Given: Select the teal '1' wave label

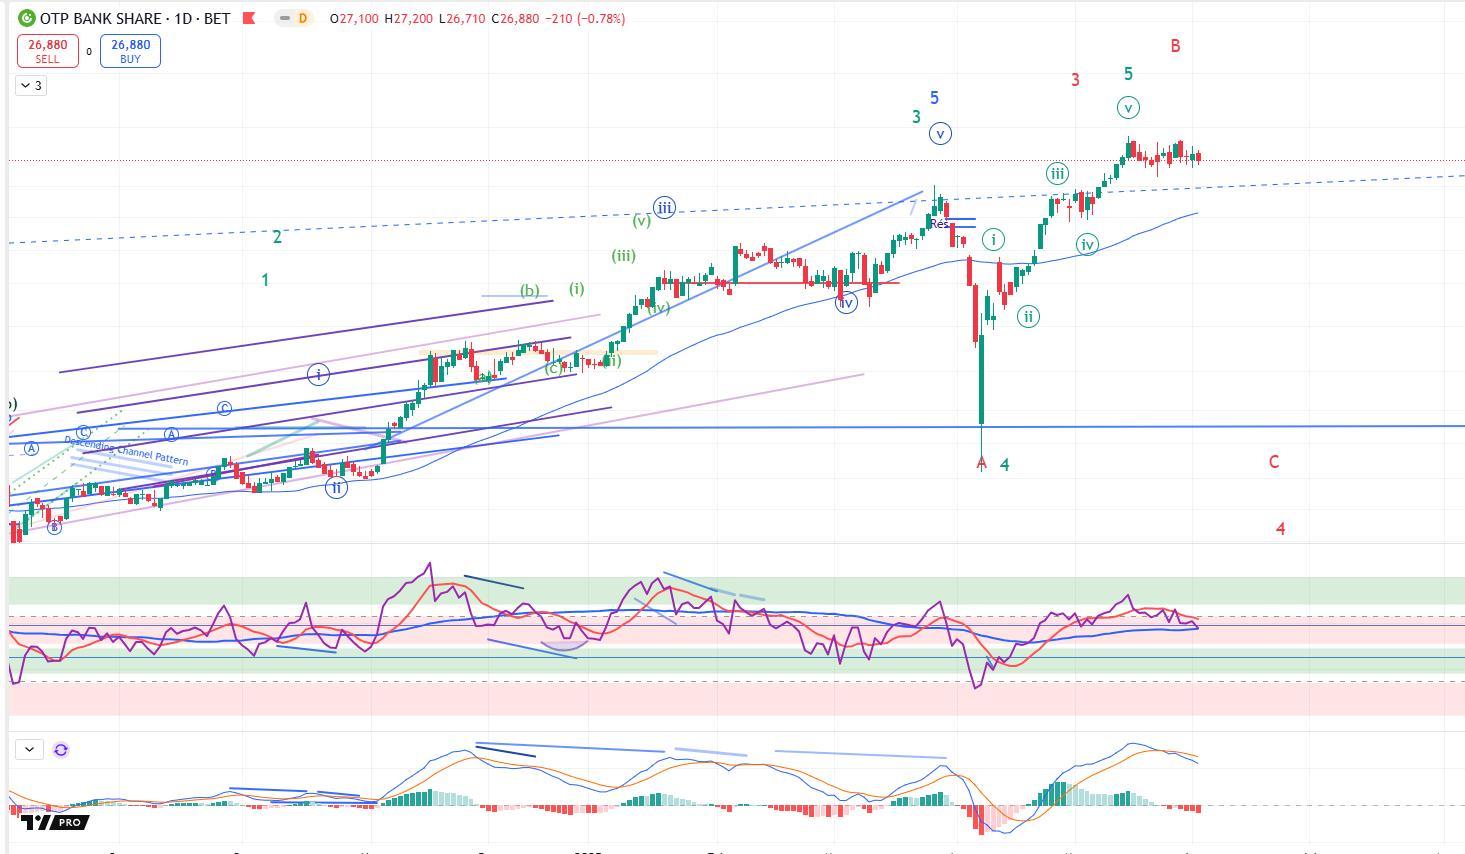Looking at the screenshot, I should (x=265, y=280).
